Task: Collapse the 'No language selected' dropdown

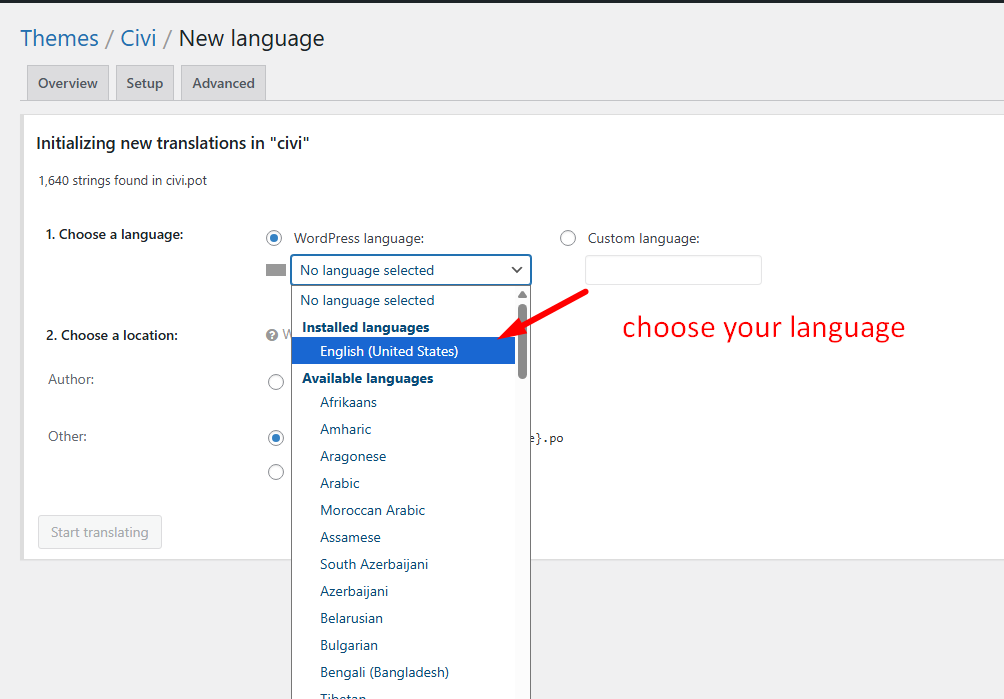Action: (410, 270)
